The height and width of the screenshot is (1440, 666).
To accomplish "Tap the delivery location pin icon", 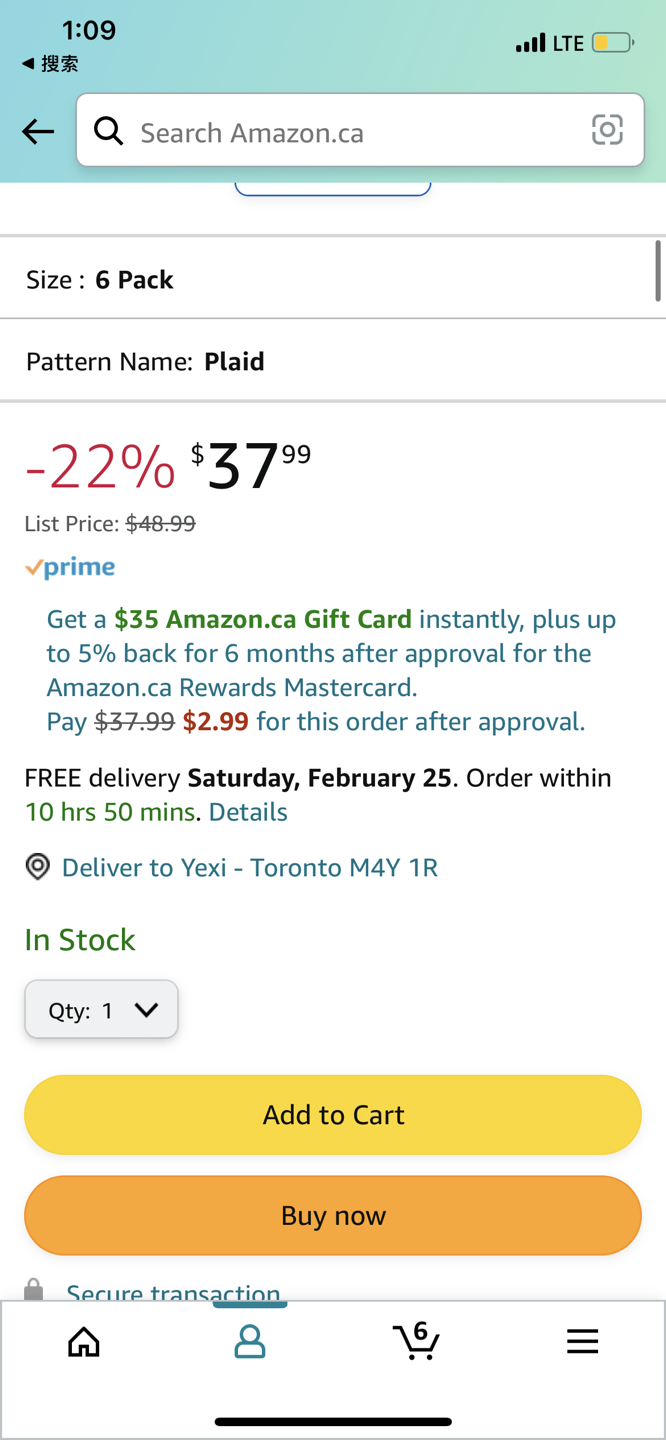I will [x=37, y=867].
